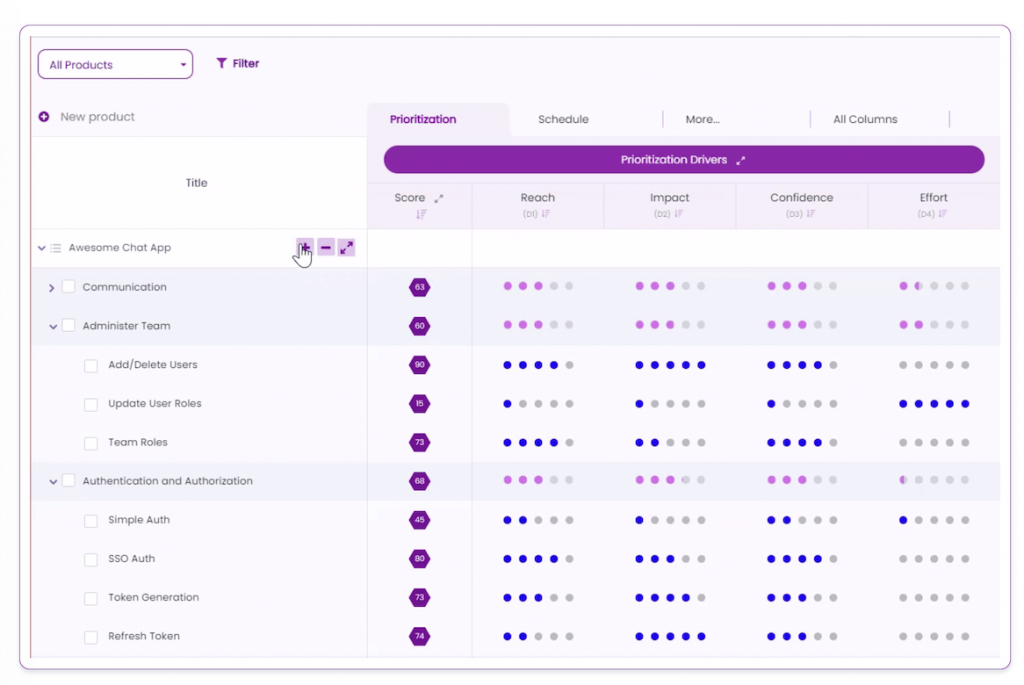The width and height of the screenshot is (1024, 685).
Task: Switch to the Schedule tab
Action: (x=562, y=118)
